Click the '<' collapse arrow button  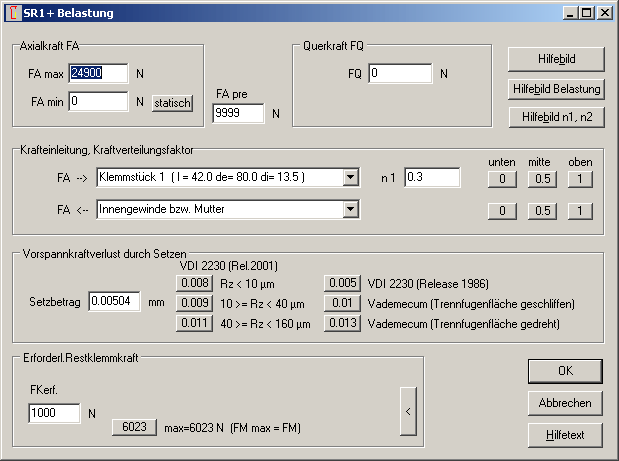408,411
